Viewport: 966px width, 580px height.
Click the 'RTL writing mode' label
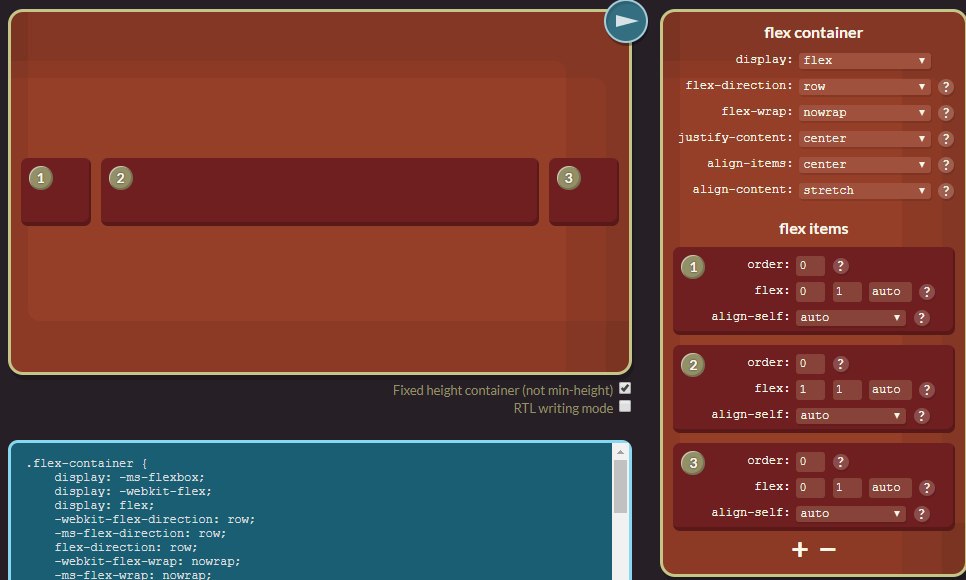click(563, 408)
